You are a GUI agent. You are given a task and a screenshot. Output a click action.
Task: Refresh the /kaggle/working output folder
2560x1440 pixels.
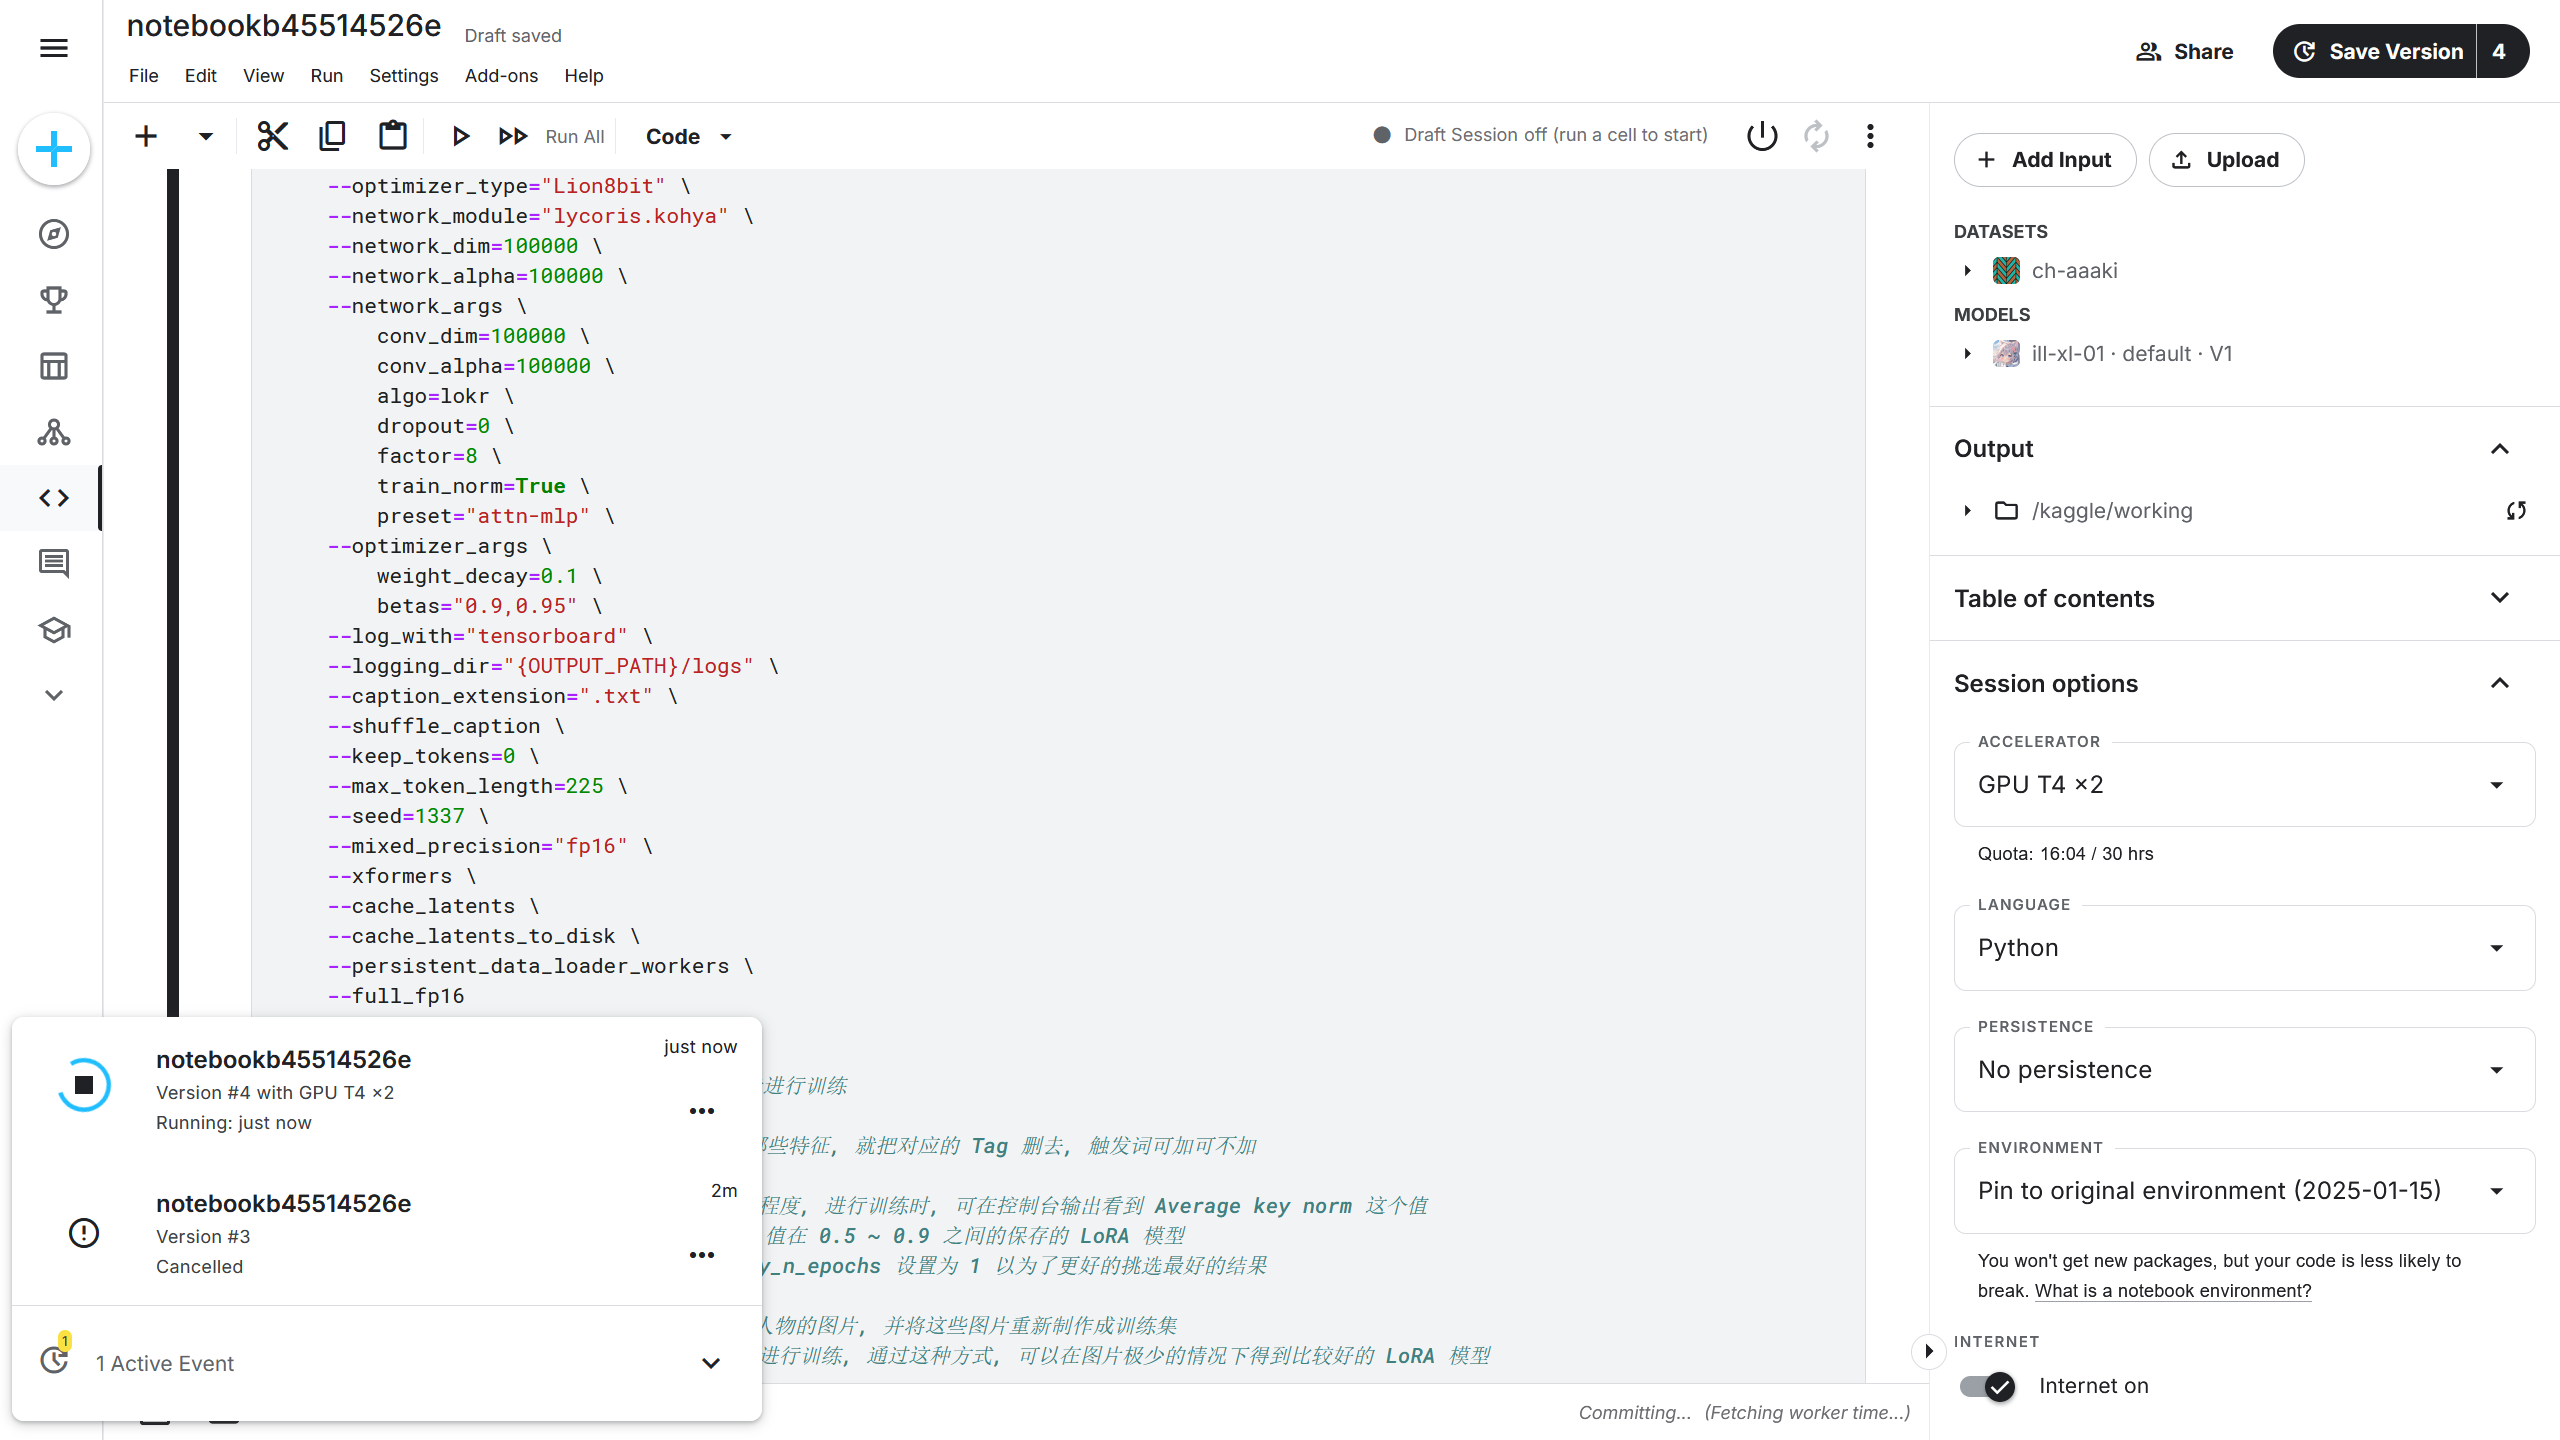(2516, 510)
